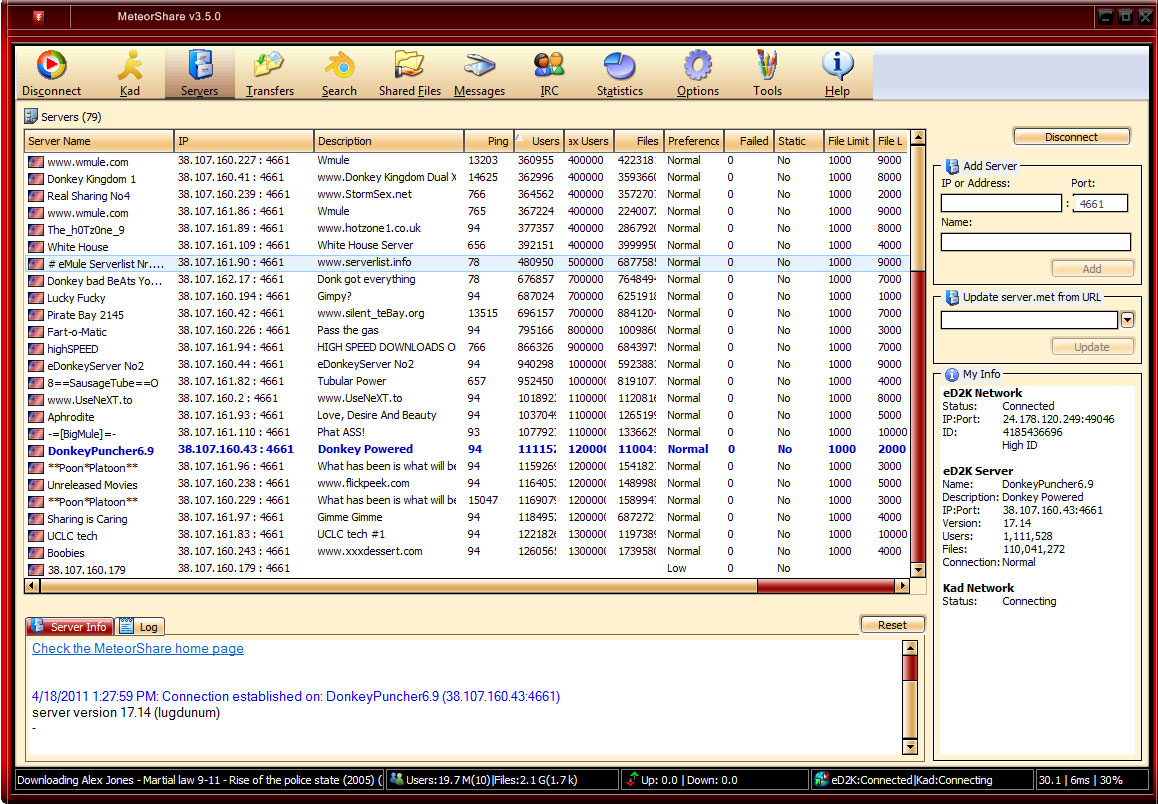This screenshot has width=1158, height=804.
Task: Expand the server.met URL dropdown
Action: (1127, 320)
